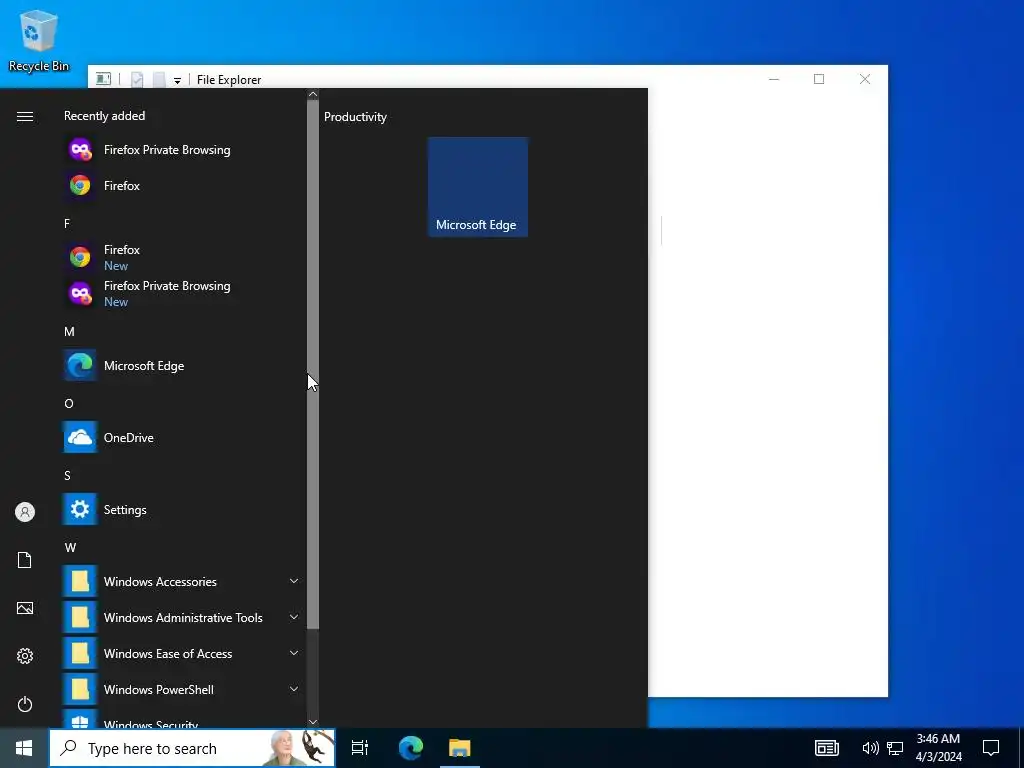Open OneDrive from the app list
This screenshot has height=768, width=1024.
point(183,438)
